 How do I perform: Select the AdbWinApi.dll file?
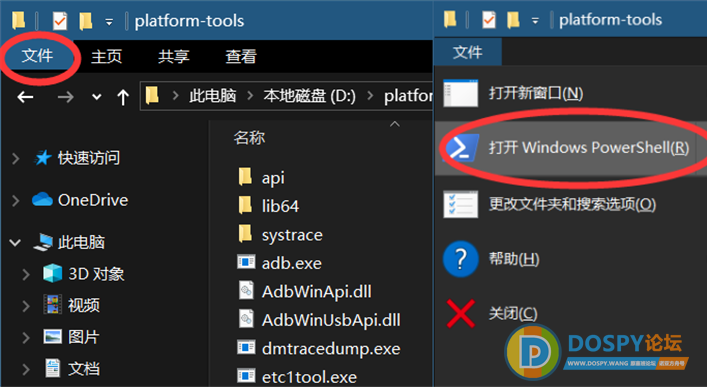[317, 291]
